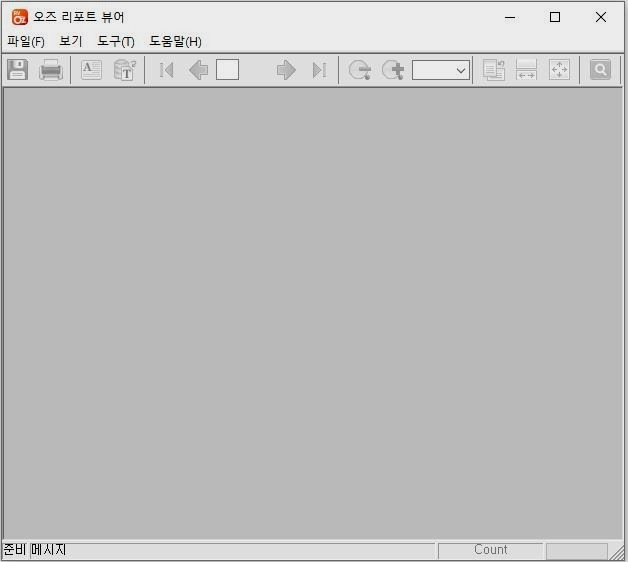628x562 pixels.
Task: Open the 보기 menu
Action: click(70, 41)
